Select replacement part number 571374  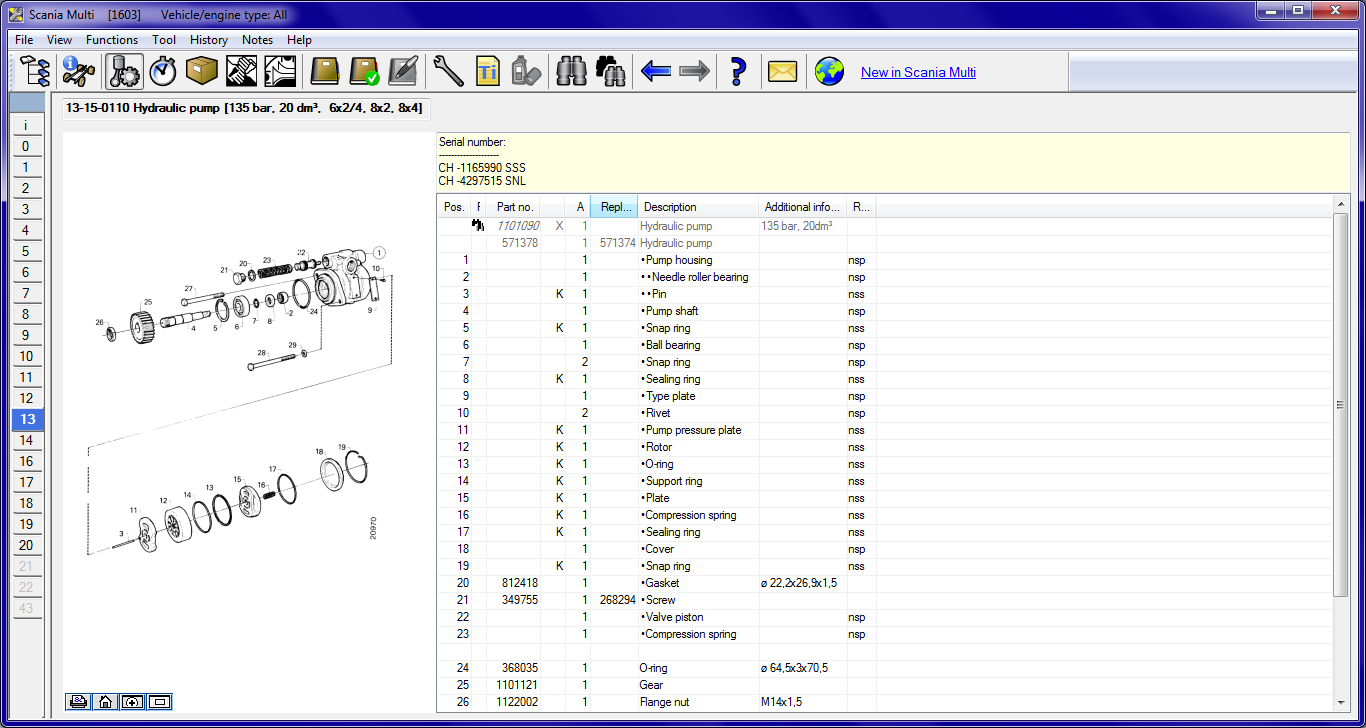[617, 243]
